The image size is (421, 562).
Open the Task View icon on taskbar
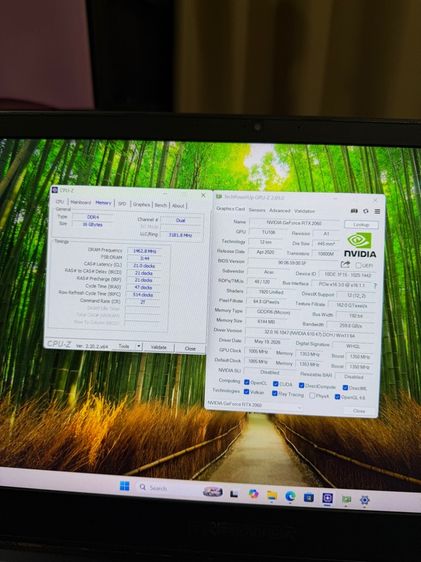tap(234, 494)
